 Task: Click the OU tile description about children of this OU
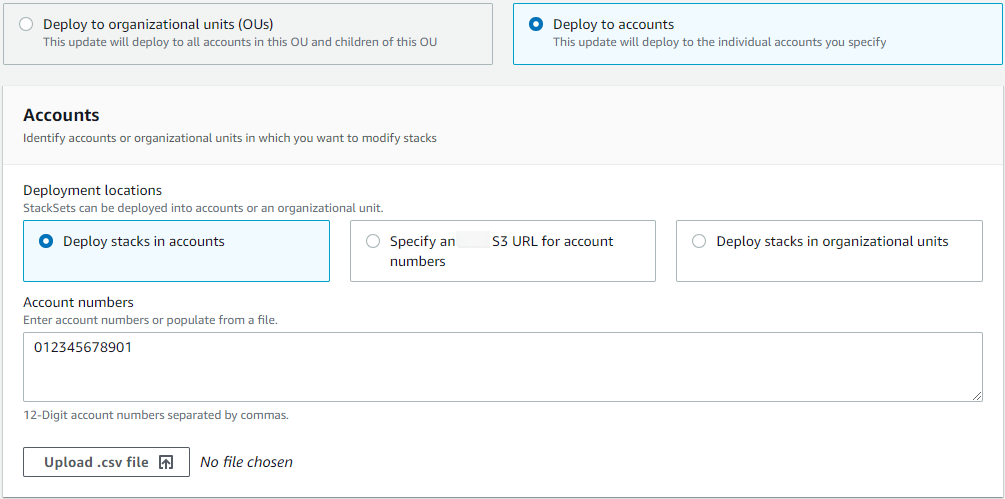239,42
